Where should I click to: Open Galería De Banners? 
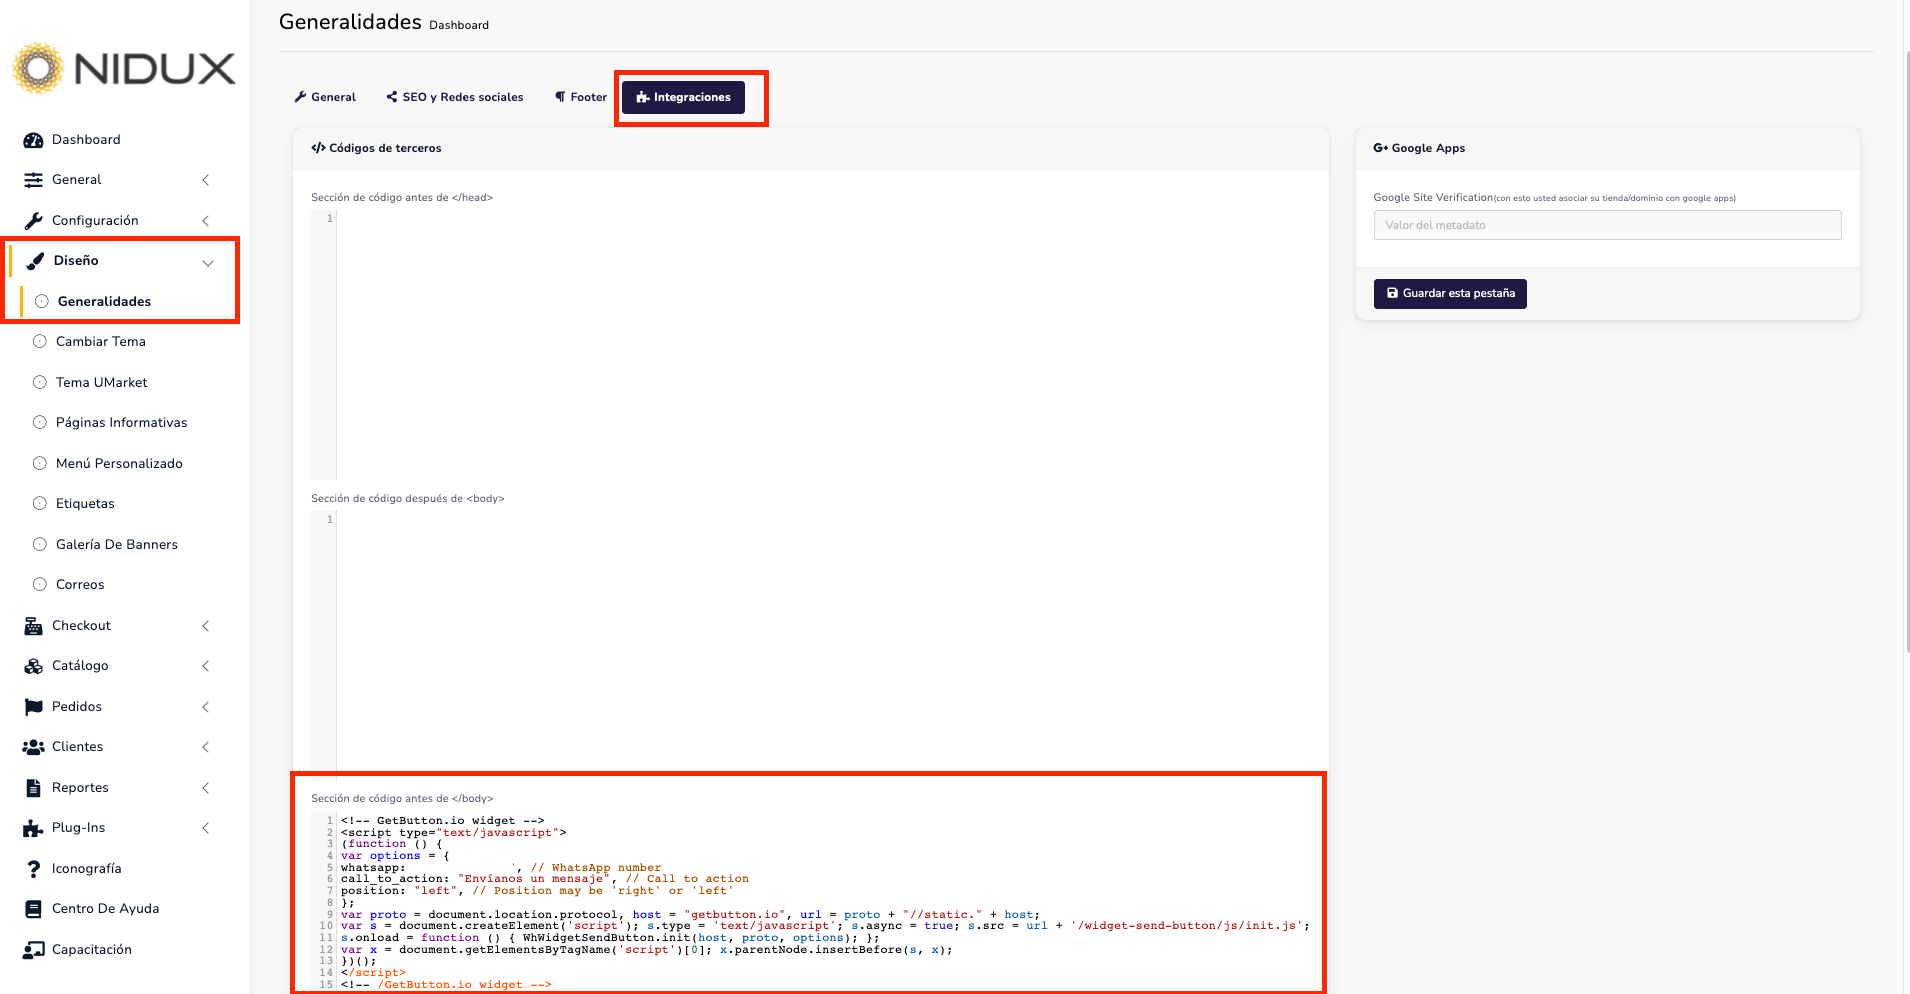coord(117,544)
